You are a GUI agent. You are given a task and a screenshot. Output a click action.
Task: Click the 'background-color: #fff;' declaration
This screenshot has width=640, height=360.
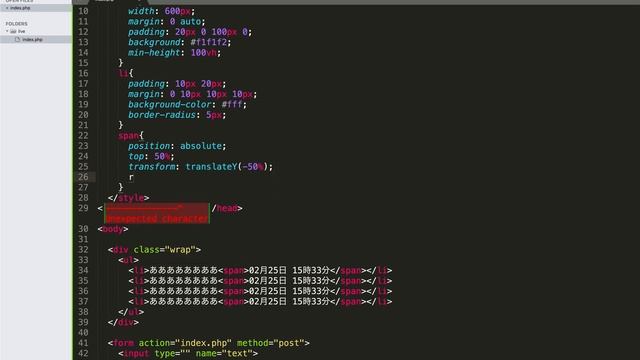[x=187, y=104]
